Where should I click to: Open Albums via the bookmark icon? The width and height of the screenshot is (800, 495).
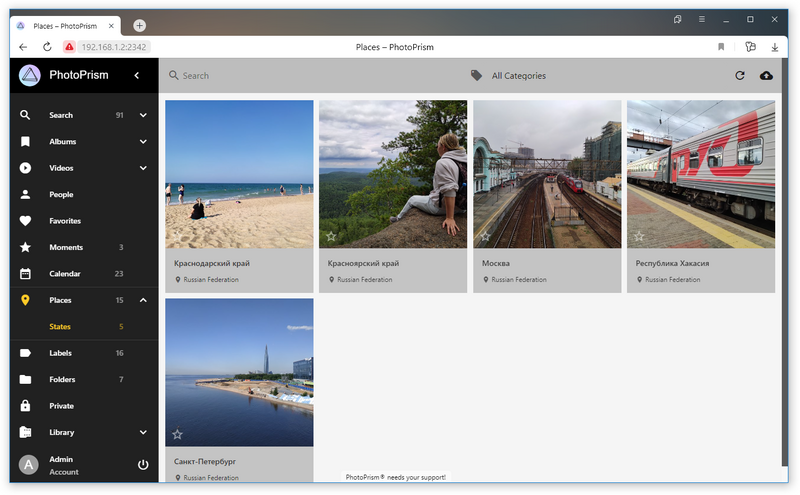[25, 141]
